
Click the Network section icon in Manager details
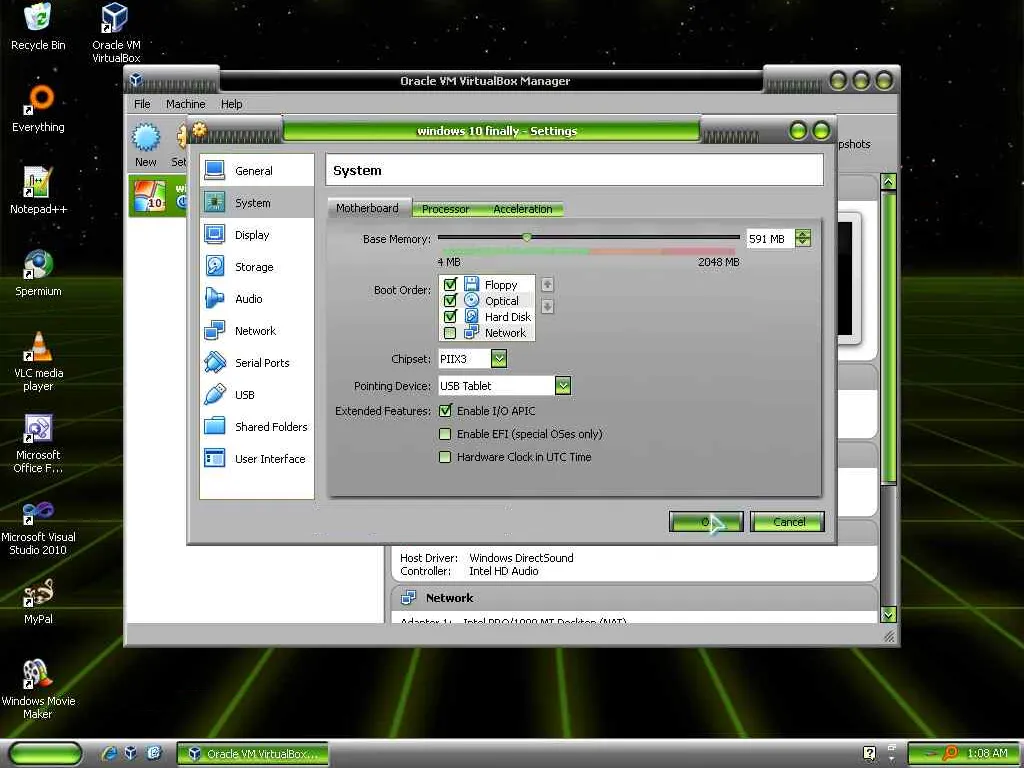408,597
